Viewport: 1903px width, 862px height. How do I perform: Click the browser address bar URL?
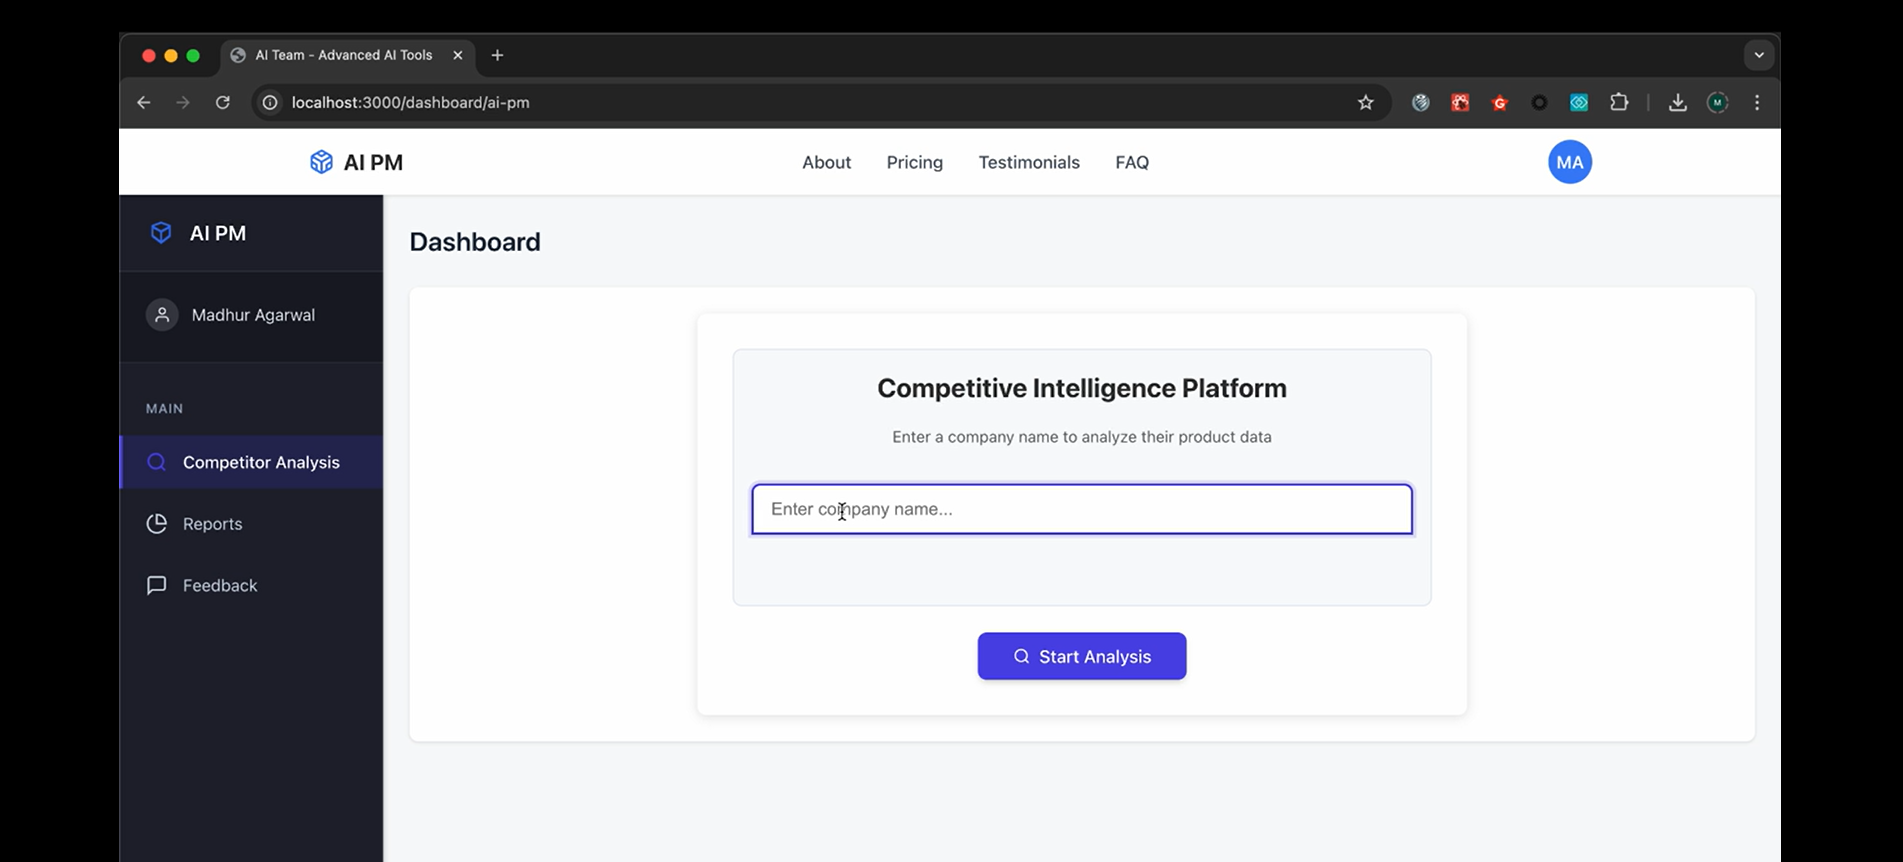coord(410,102)
